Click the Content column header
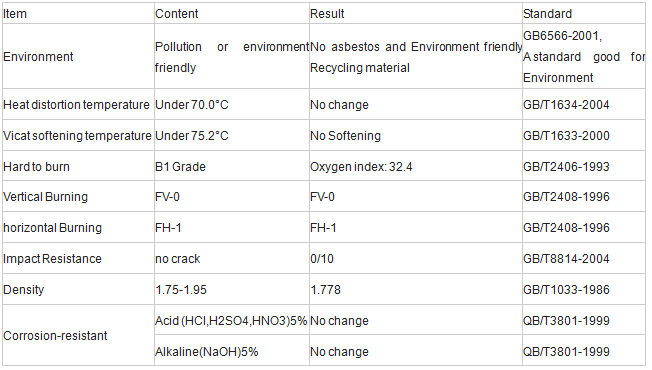 (177, 14)
